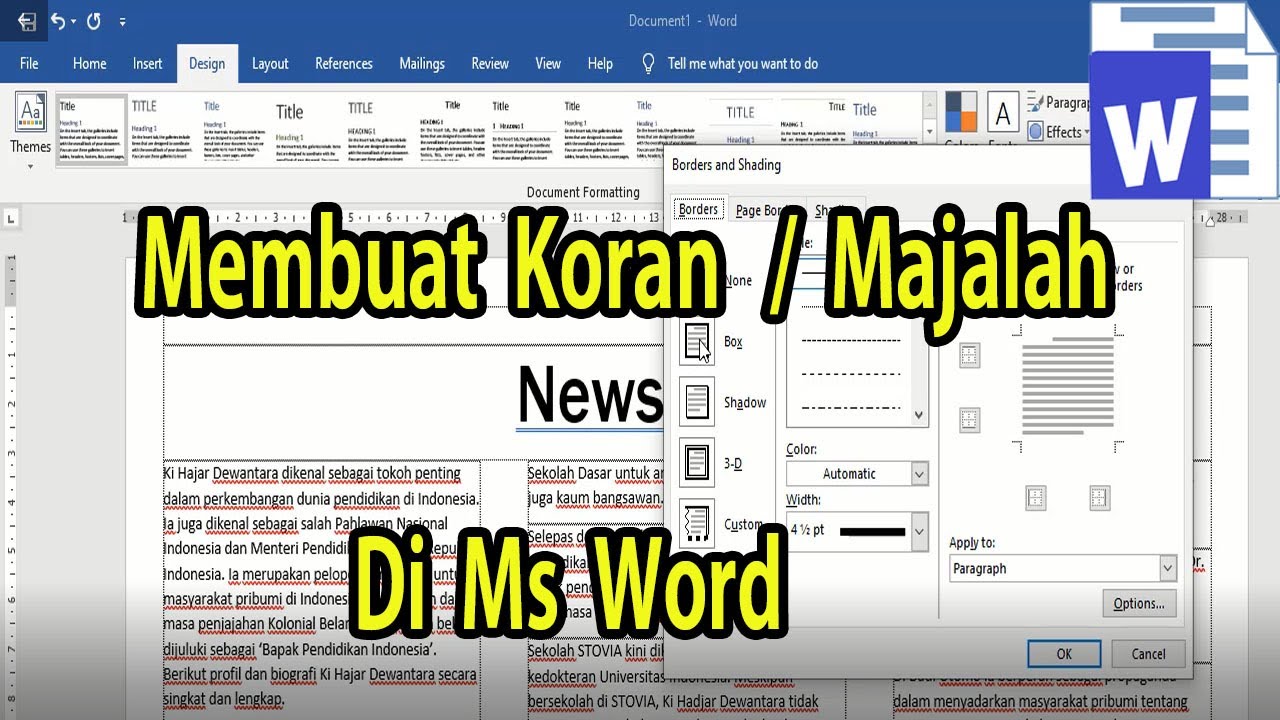Choose the Box border setting icon

(x=697, y=342)
